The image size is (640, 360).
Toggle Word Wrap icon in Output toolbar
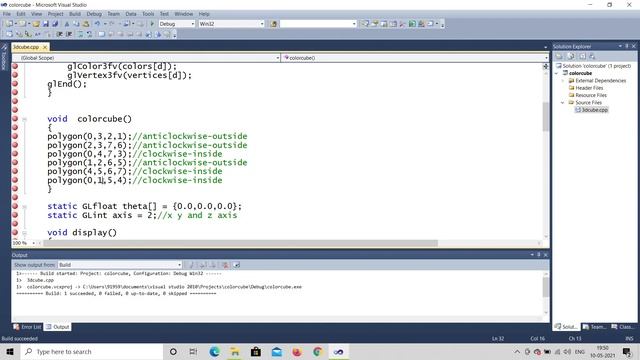pyautogui.click(x=236, y=265)
